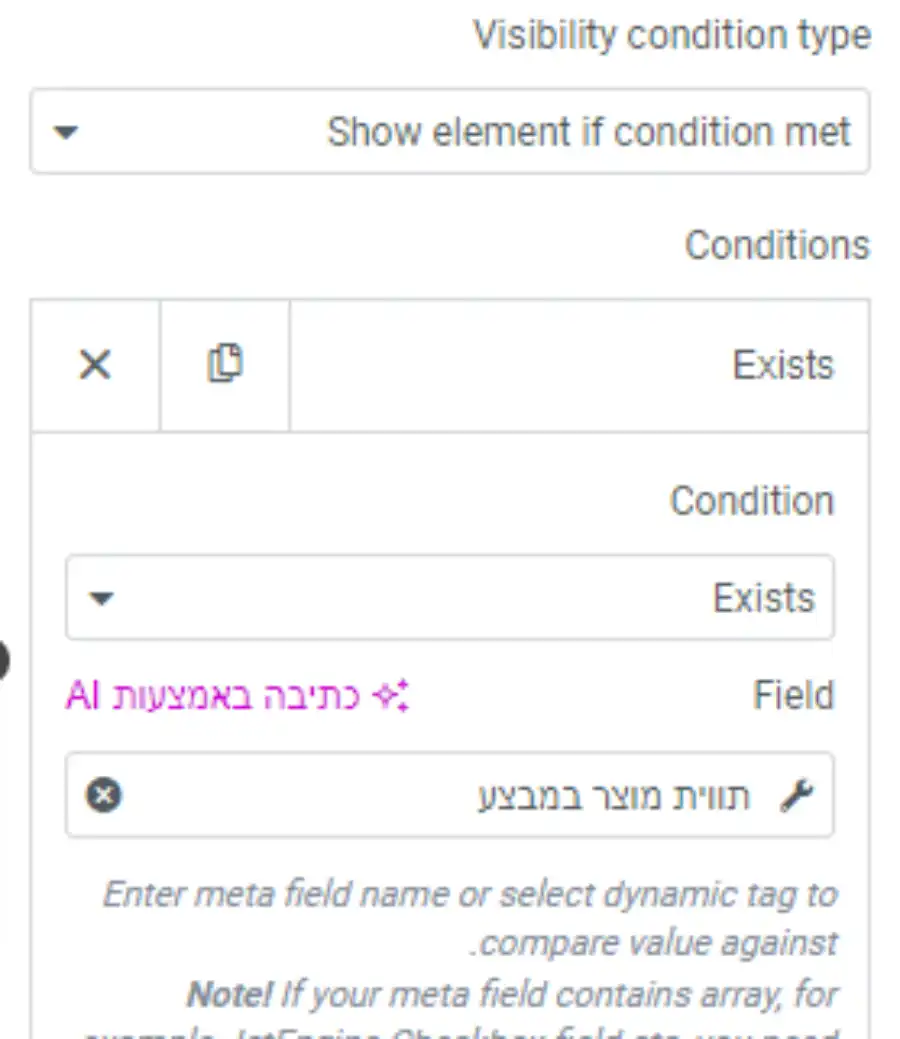The width and height of the screenshot is (900, 1039).
Task: Duplicate the Exists condition item
Action: (225, 363)
